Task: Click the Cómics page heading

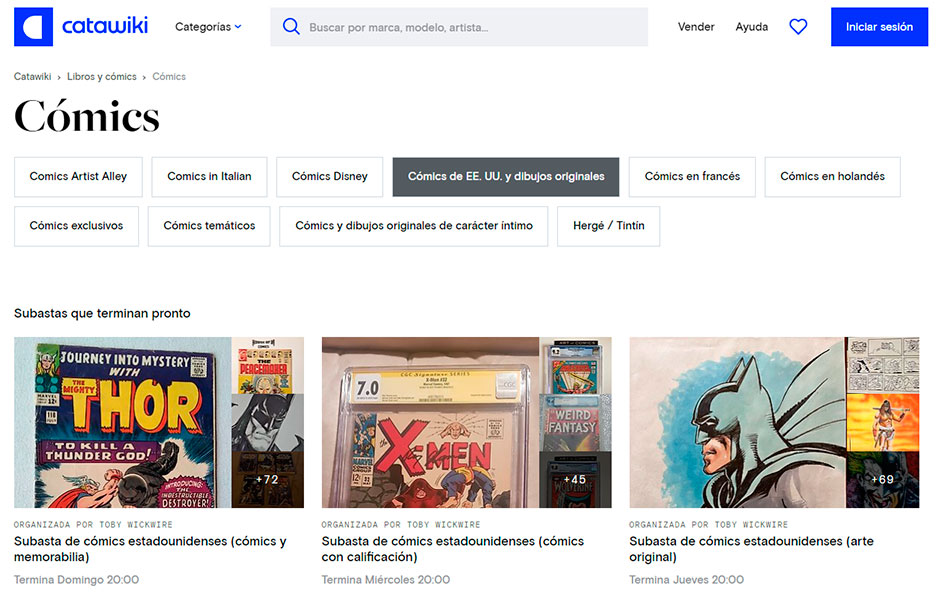Action: (x=87, y=116)
